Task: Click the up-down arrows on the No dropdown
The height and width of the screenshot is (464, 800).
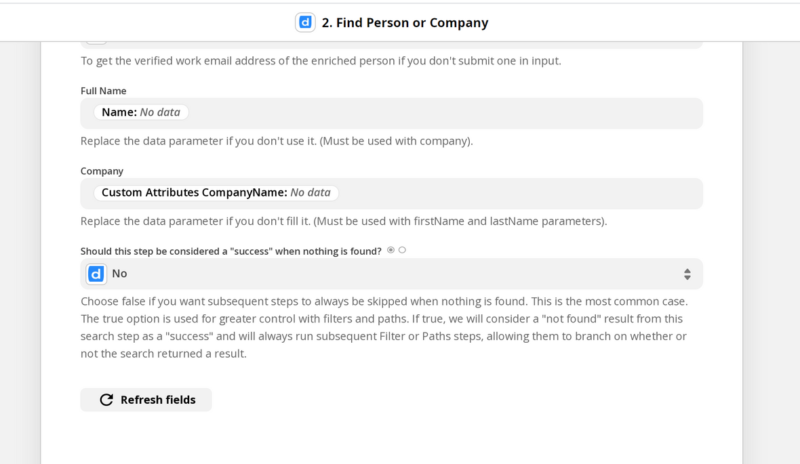Action: point(687,274)
